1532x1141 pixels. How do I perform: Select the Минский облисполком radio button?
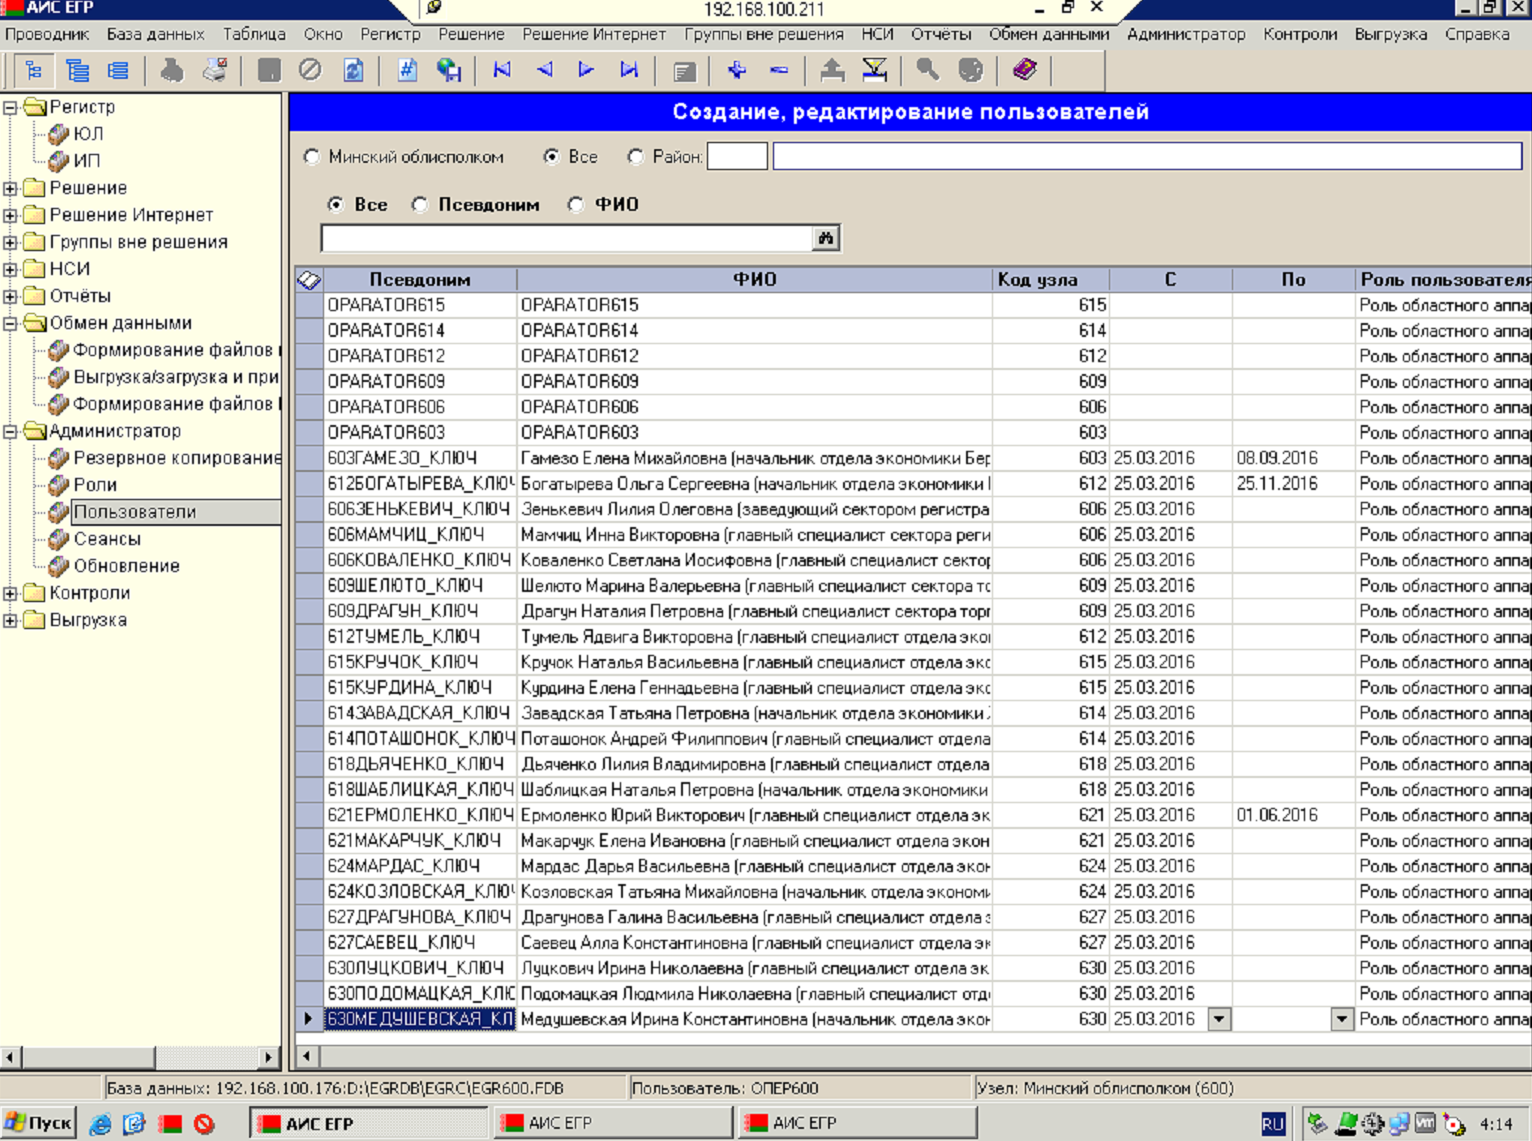312,157
